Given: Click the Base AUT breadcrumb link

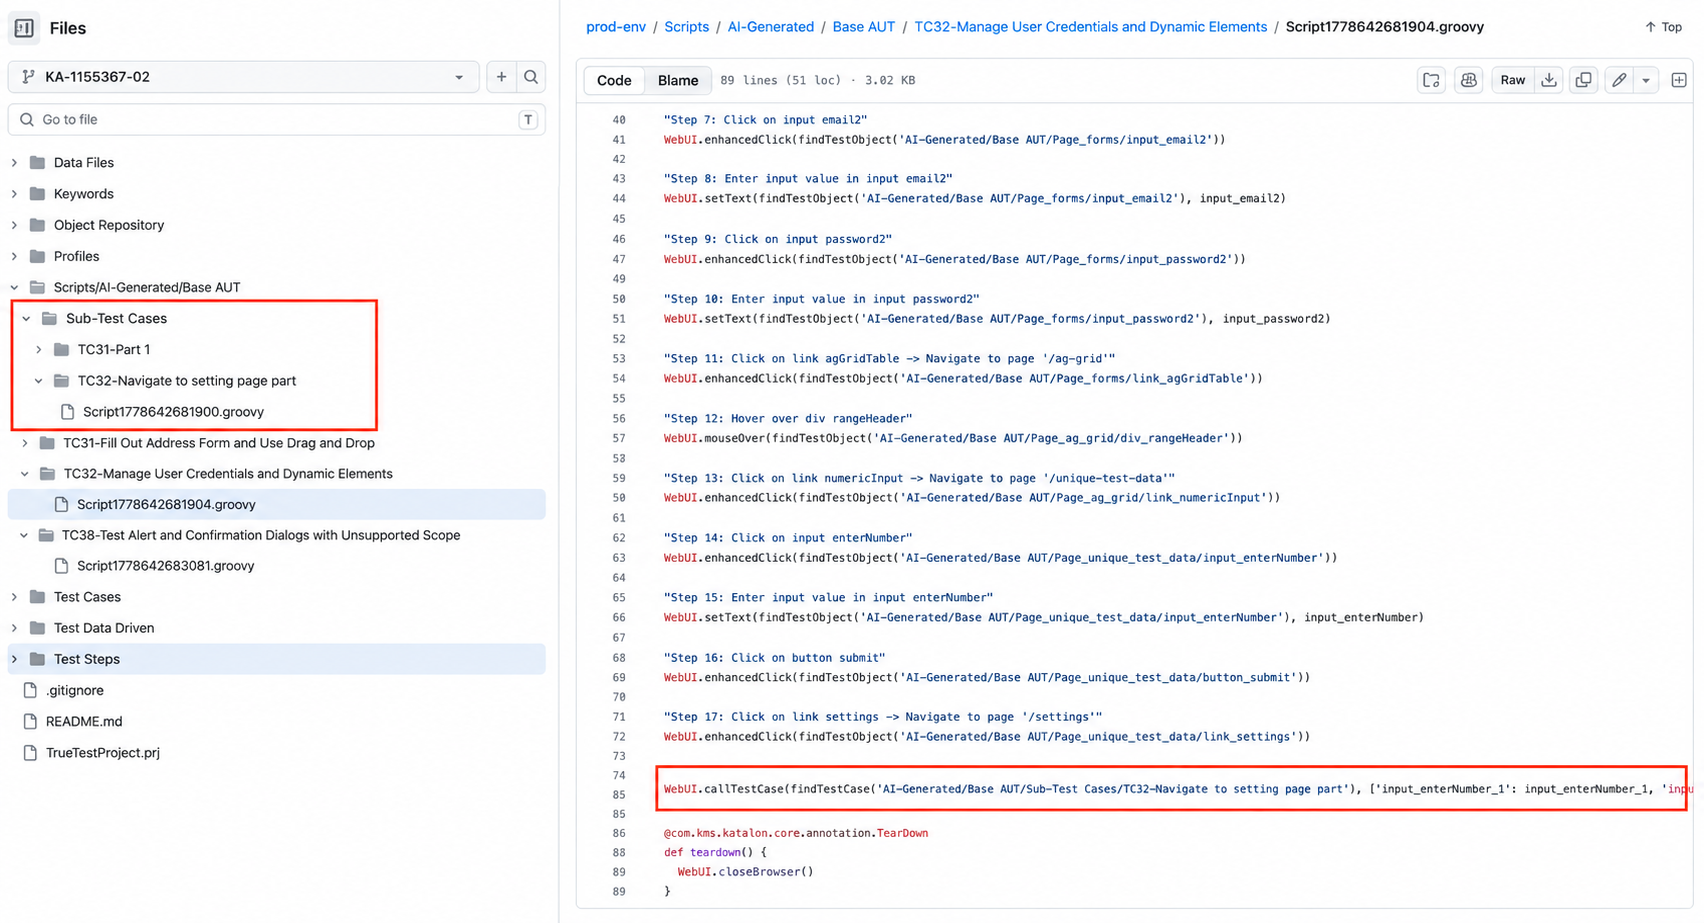Looking at the screenshot, I should coord(864,27).
